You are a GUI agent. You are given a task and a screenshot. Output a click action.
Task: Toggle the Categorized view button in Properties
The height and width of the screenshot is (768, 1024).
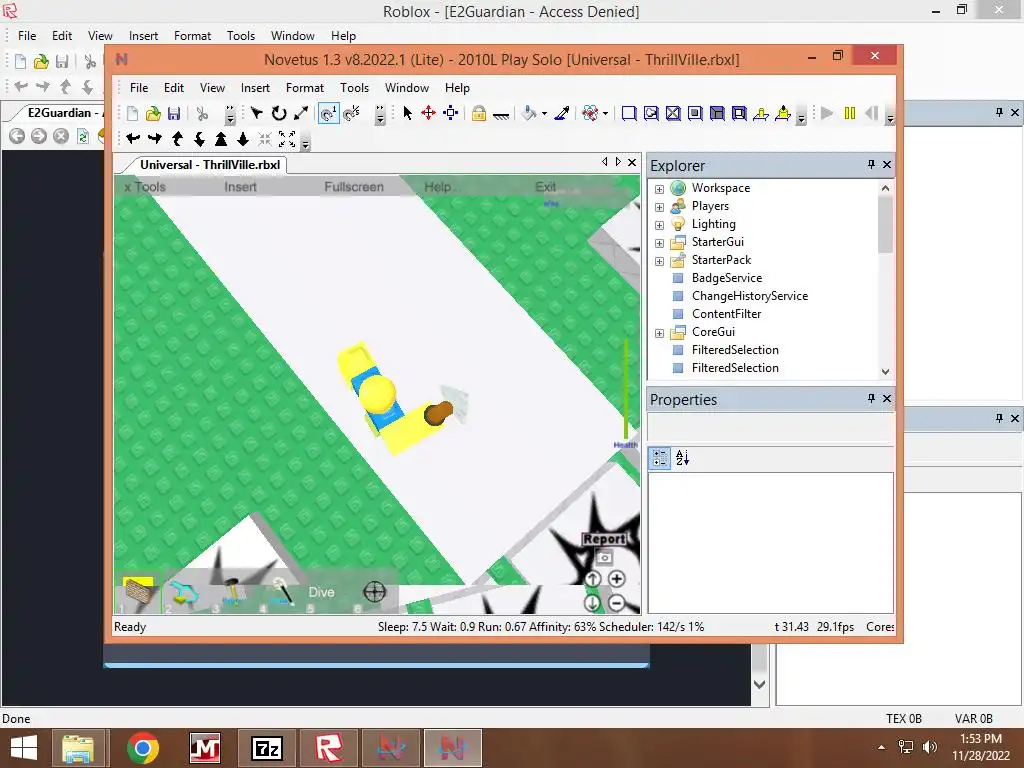coord(660,458)
